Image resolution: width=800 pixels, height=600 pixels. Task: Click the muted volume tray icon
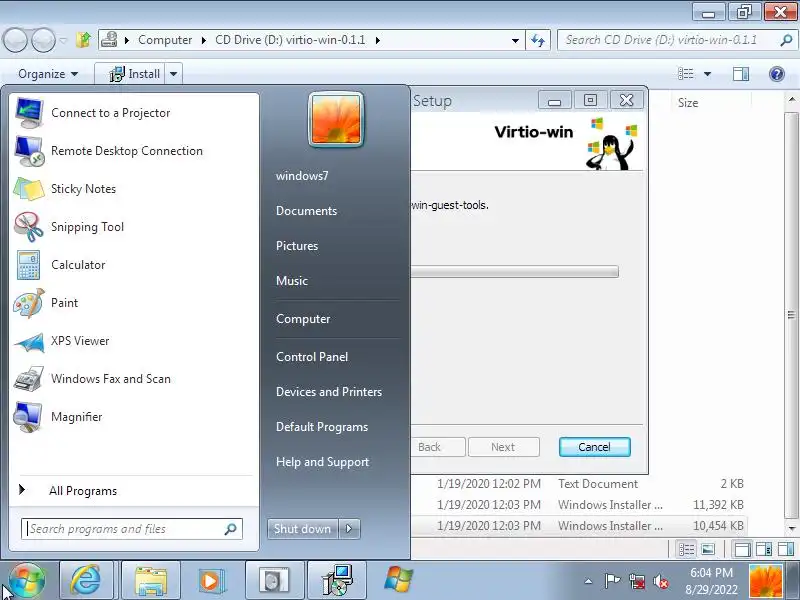661,581
